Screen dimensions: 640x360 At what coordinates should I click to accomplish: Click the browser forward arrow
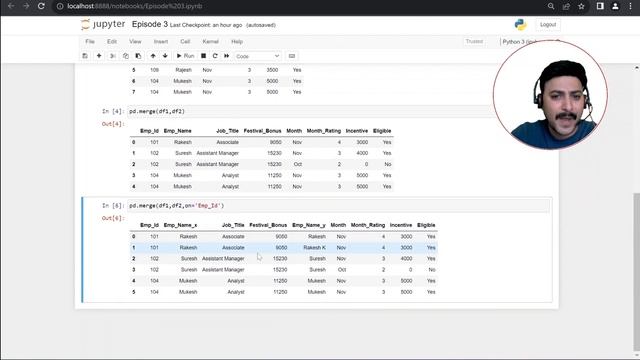click(x=26, y=6)
